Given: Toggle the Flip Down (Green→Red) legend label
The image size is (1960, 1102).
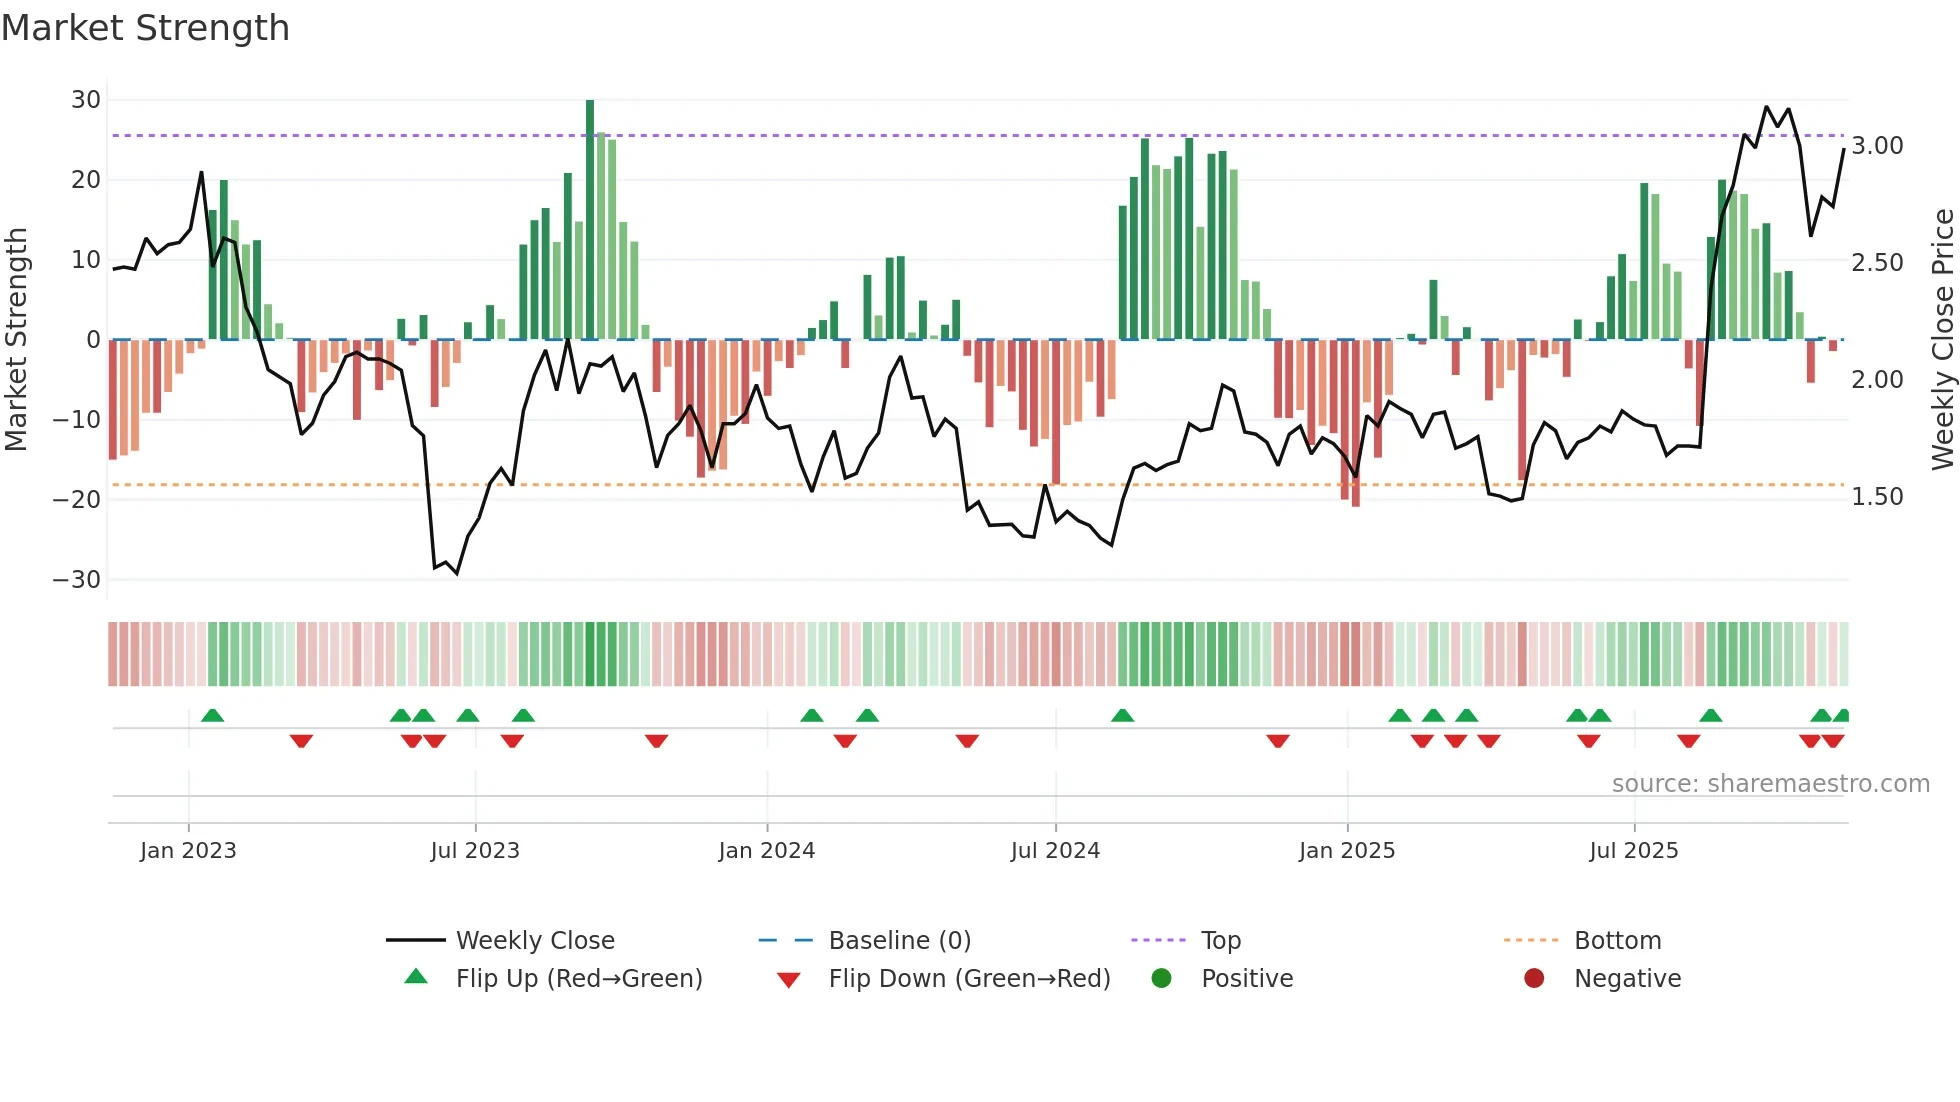Looking at the screenshot, I should click(969, 978).
